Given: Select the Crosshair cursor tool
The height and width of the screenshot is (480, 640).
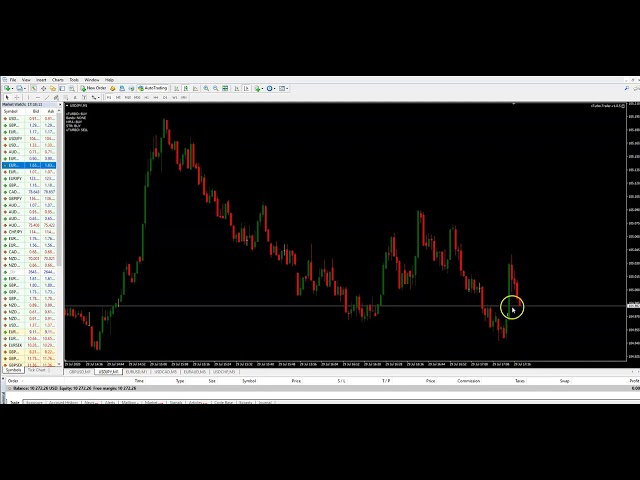Looking at the screenshot, I should (16, 97).
